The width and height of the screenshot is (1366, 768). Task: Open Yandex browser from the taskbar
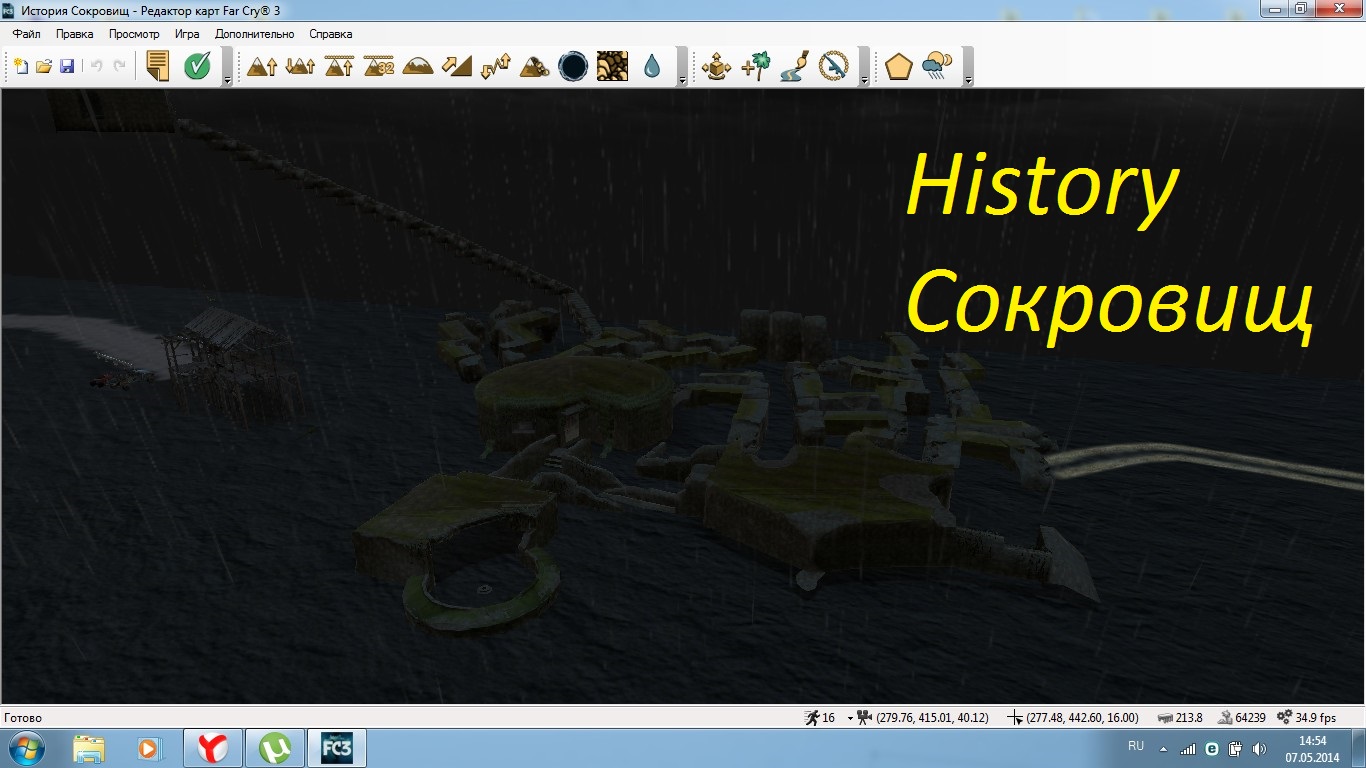click(x=212, y=748)
